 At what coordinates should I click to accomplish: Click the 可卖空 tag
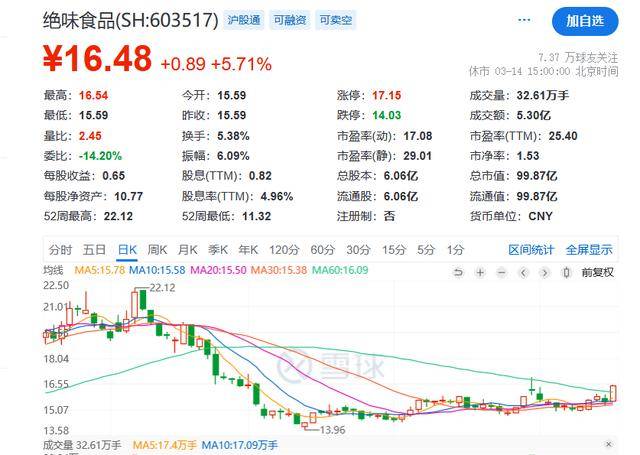pos(336,20)
